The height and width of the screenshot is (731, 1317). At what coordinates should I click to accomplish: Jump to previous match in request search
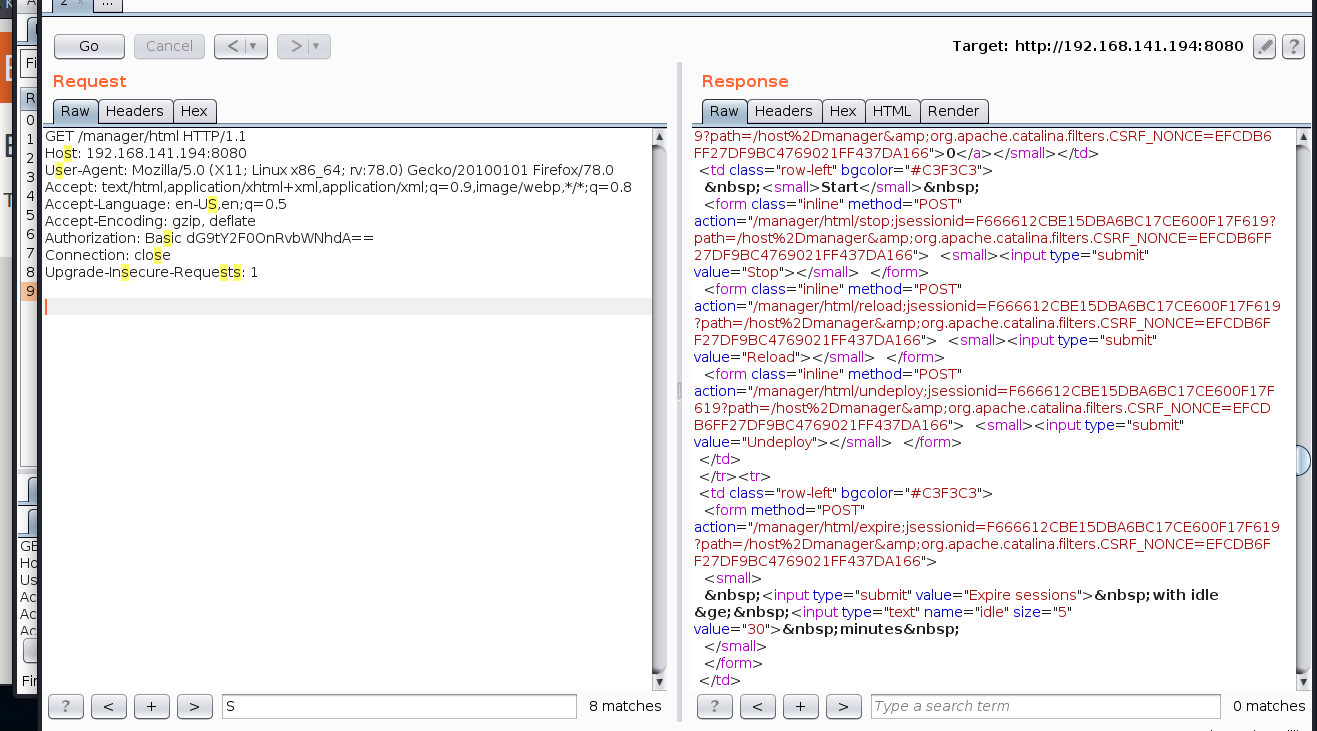[108, 706]
